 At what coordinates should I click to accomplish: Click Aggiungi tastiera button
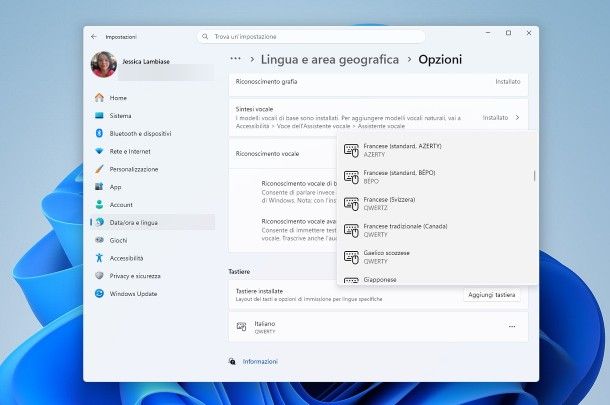492,295
